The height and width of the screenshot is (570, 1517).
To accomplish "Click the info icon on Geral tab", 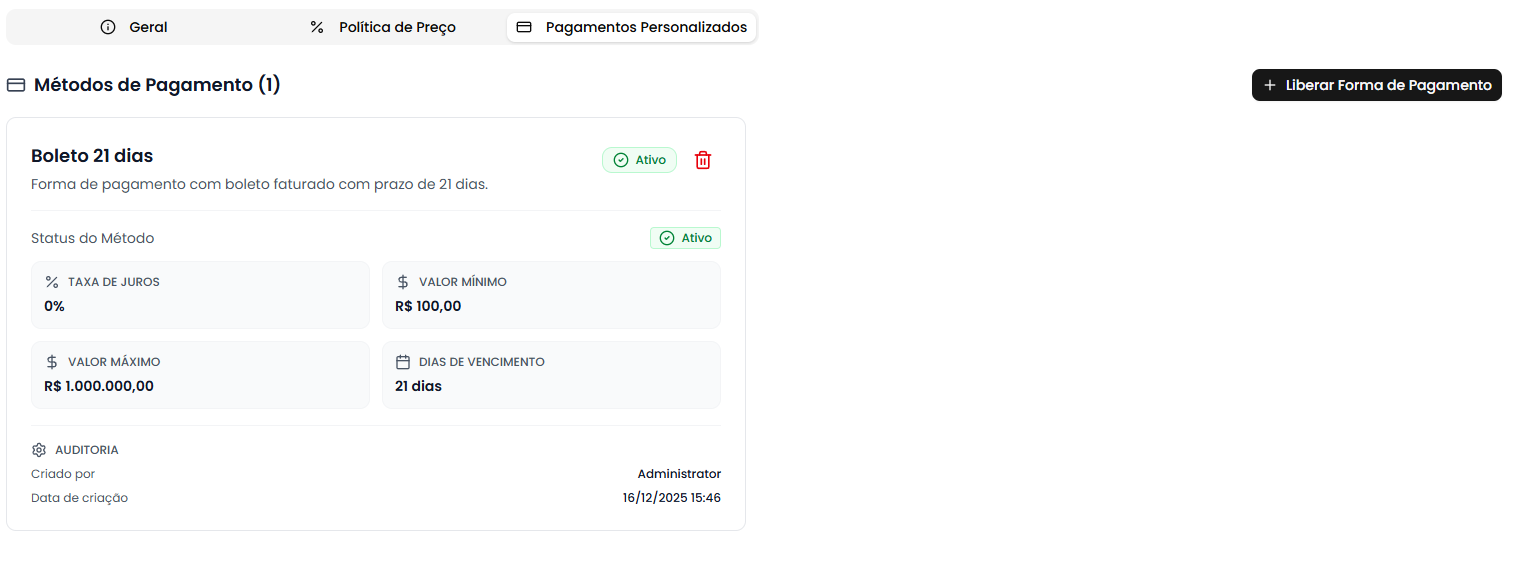I will pyautogui.click(x=108, y=27).
